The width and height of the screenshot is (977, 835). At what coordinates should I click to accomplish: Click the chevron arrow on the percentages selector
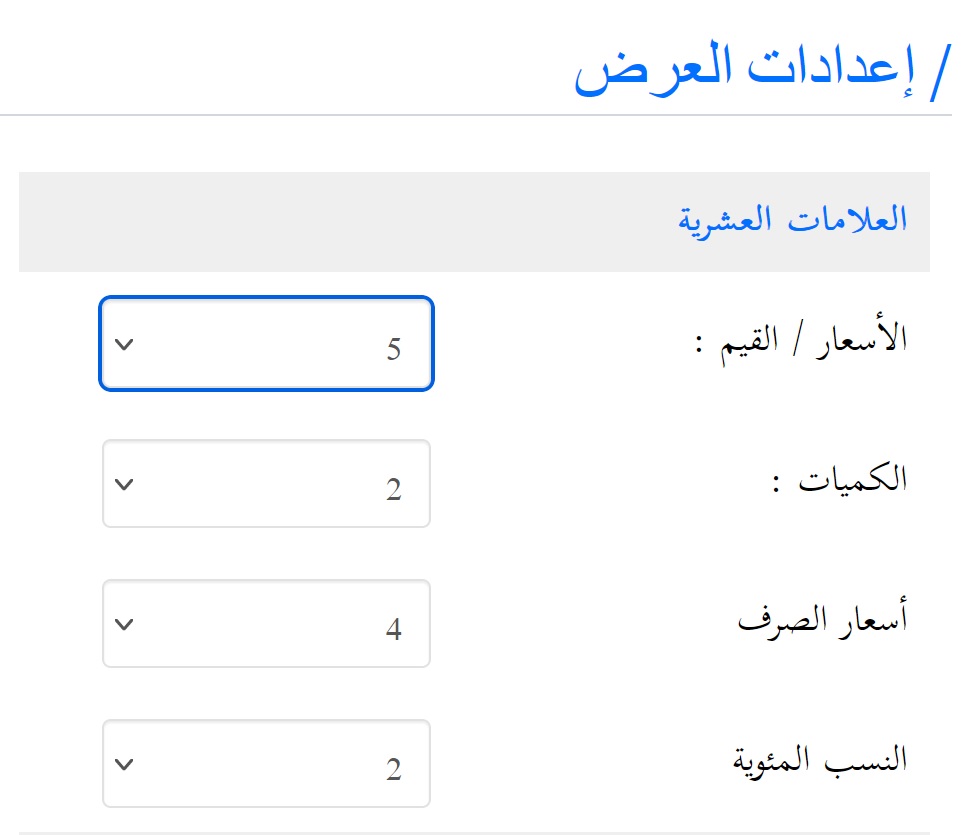pos(123,763)
